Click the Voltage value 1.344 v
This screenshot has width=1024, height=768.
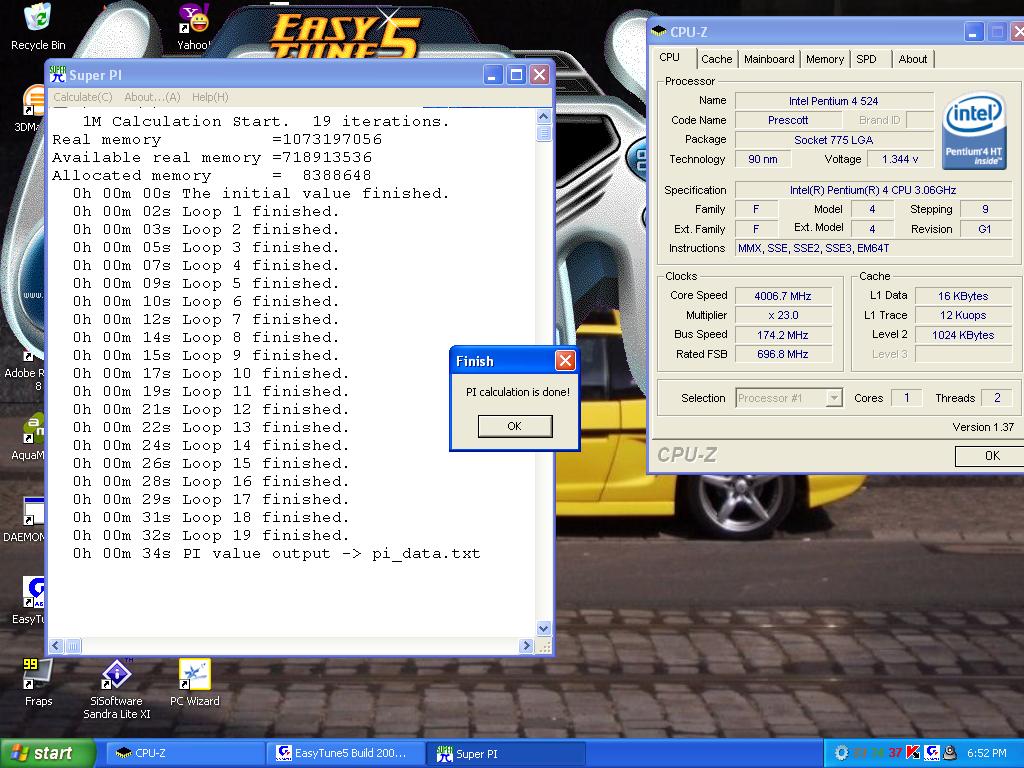[900, 159]
